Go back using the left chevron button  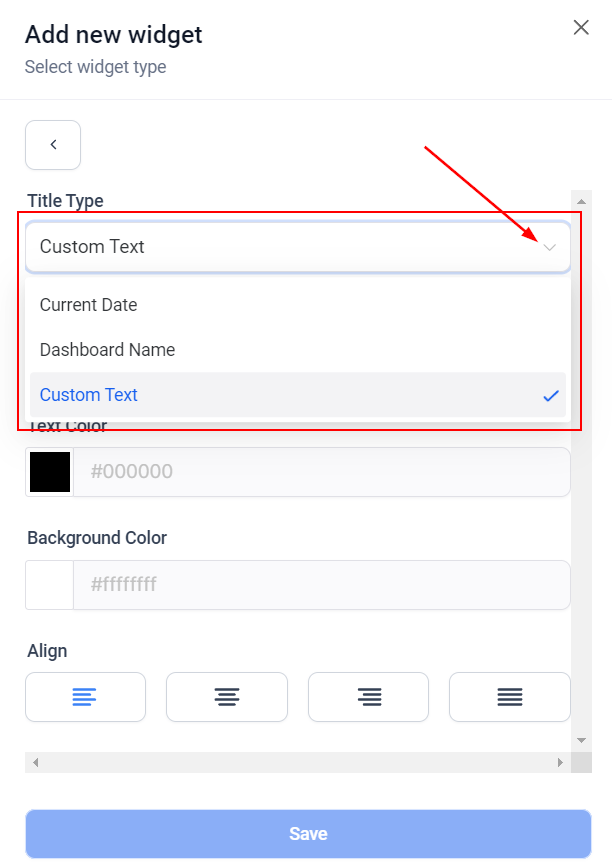[x=52, y=145]
